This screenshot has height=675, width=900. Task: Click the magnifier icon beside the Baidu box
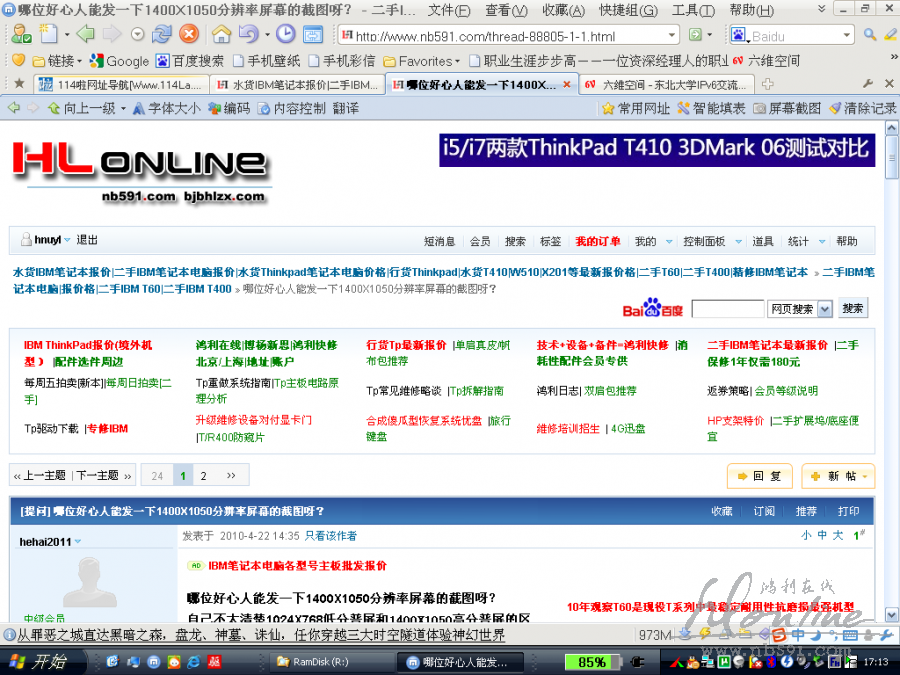869,35
